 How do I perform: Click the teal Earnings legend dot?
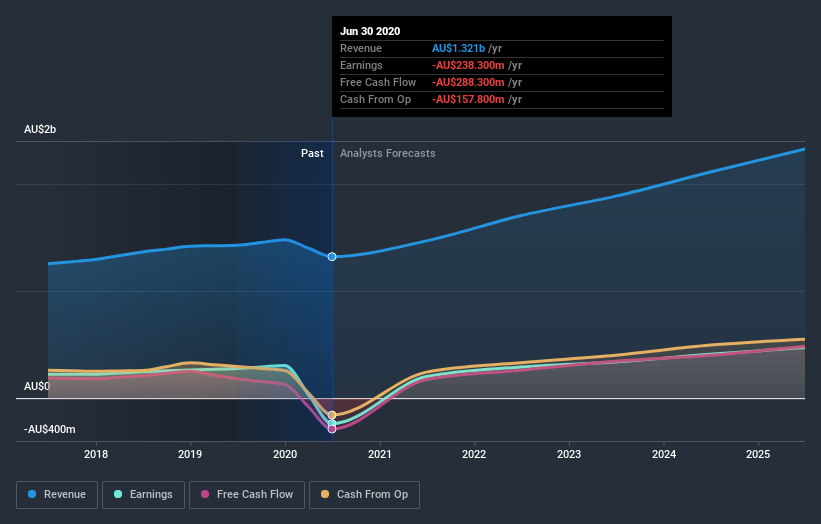pyautogui.click(x=118, y=494)
